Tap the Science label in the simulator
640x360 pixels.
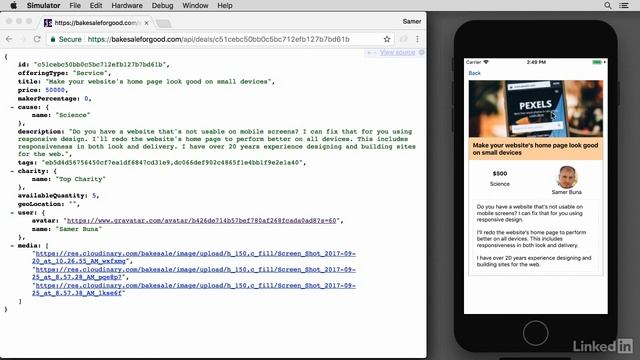tap(500, 184)
